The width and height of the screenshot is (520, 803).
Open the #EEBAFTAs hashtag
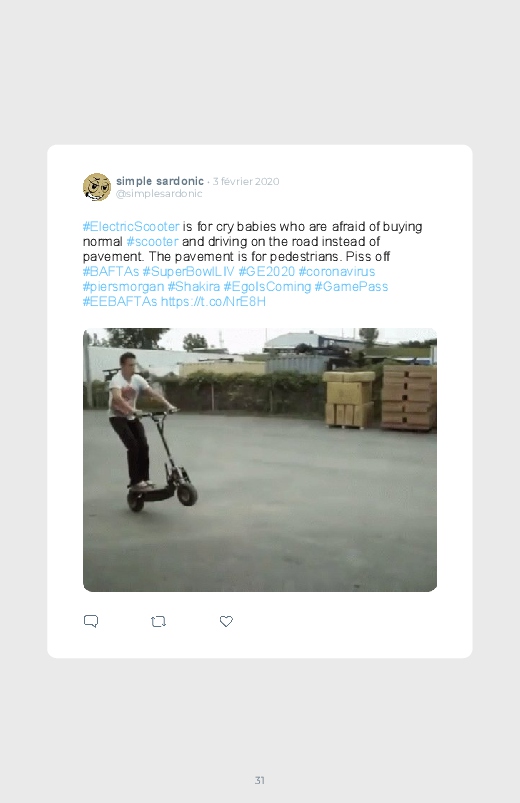pyautogui.click(x=120, y=302)
